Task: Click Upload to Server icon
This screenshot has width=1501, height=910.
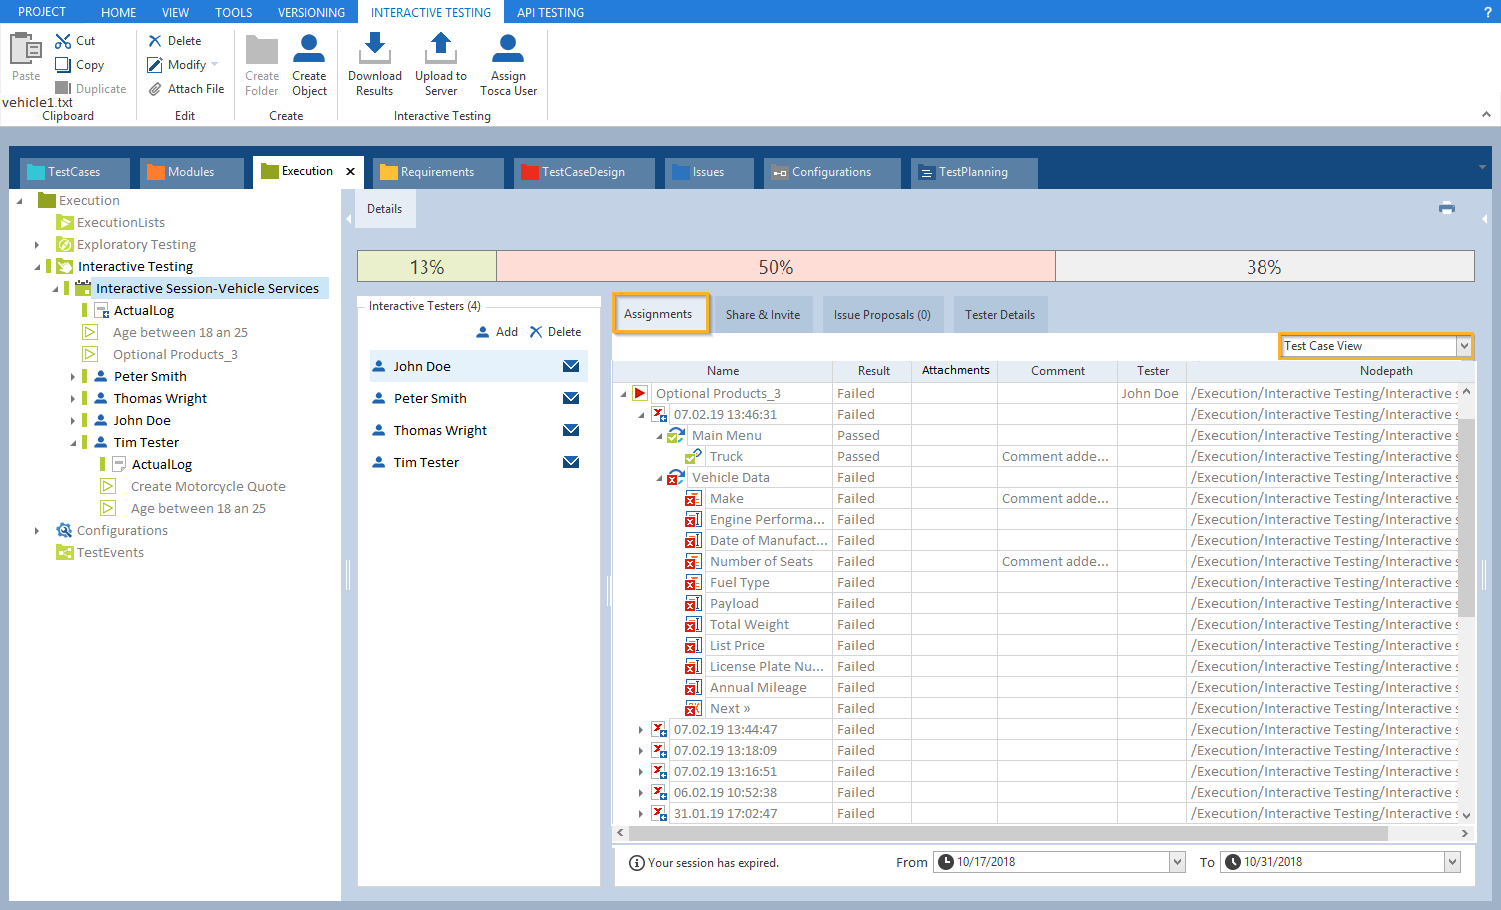Action: coord(440,50)
